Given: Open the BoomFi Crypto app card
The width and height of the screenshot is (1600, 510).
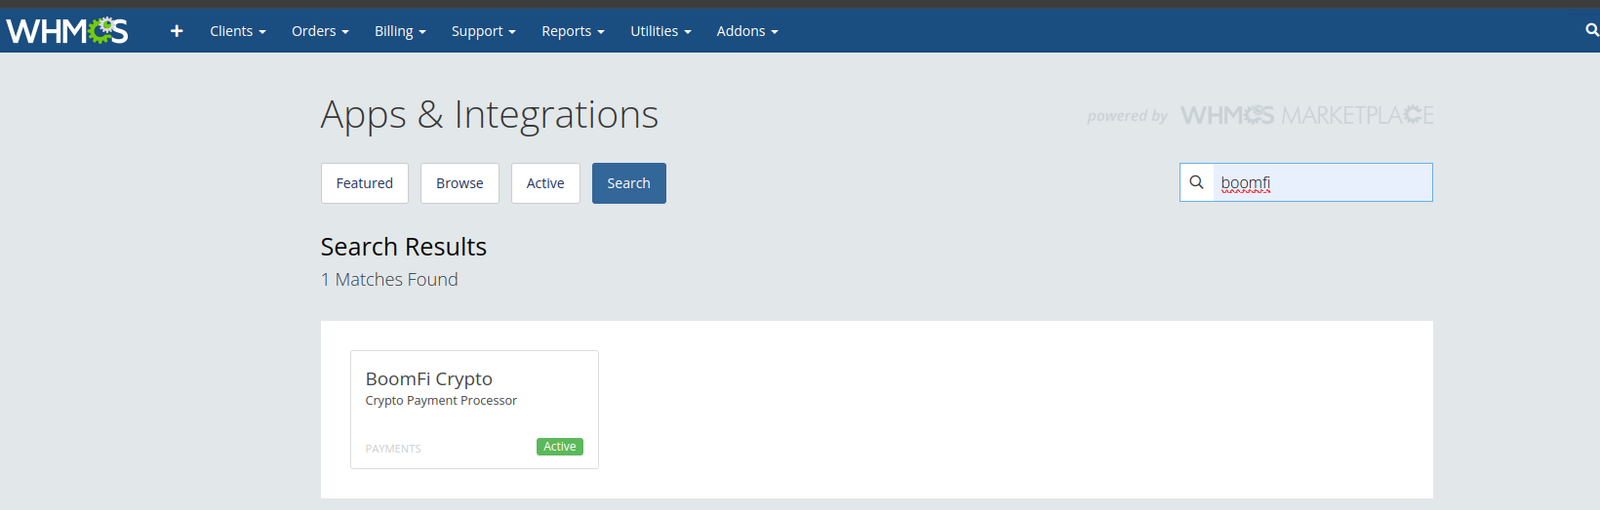Looking at the screenshot, I should [x=474, y=409].
